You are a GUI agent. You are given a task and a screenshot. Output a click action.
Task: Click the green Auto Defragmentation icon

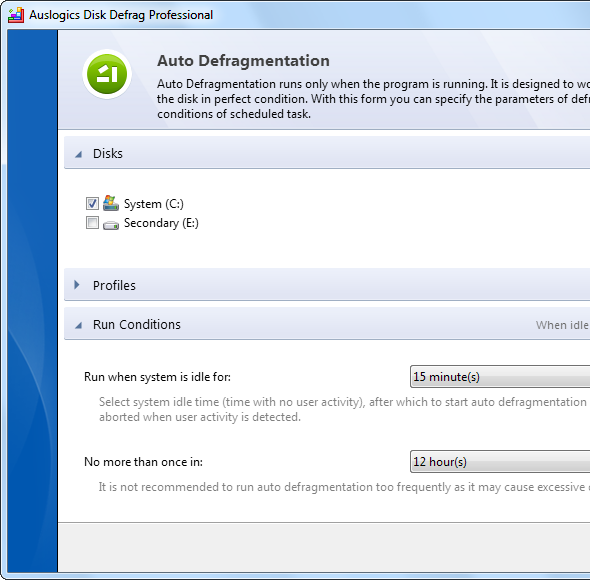(107, 74)
